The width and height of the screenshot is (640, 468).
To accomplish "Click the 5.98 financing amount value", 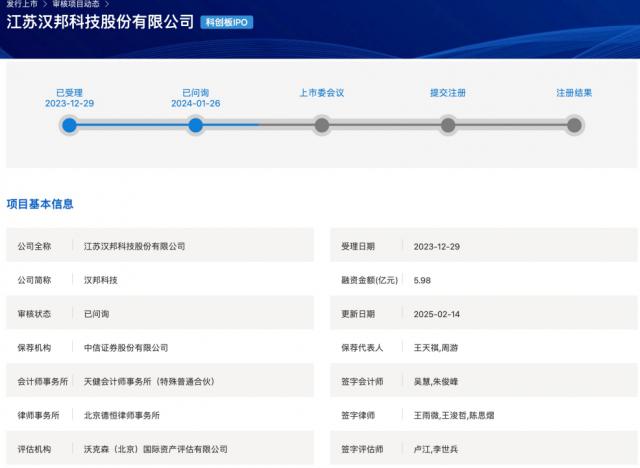I will click(x=424, y=280).
